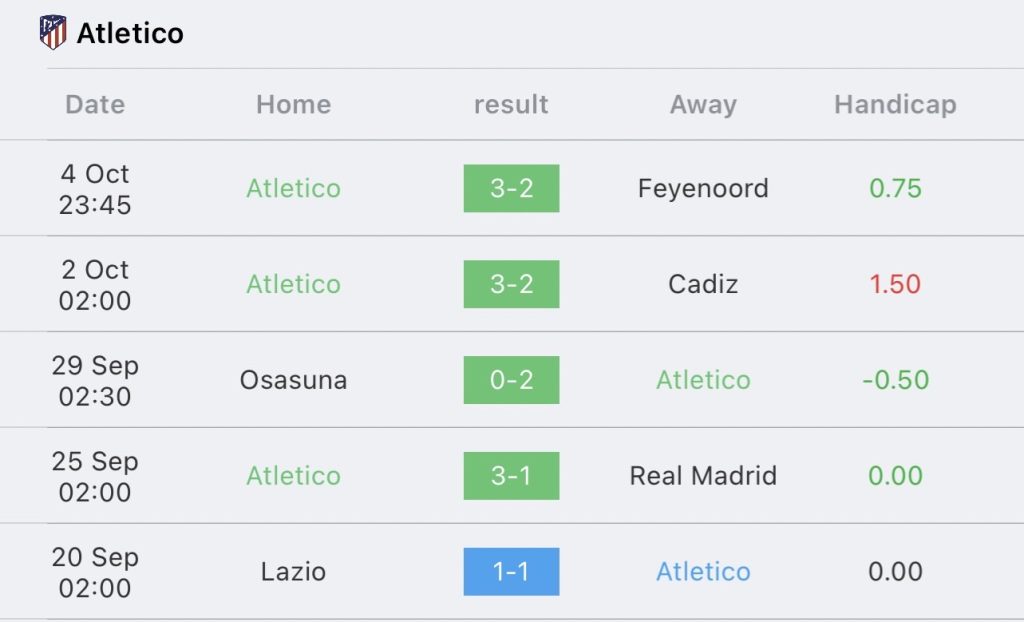Image resolution: width=1024 pixels, height=622 pixels.
Task: Open the Atletico team title
Action: pyautogui.click(x=130, y=33)
